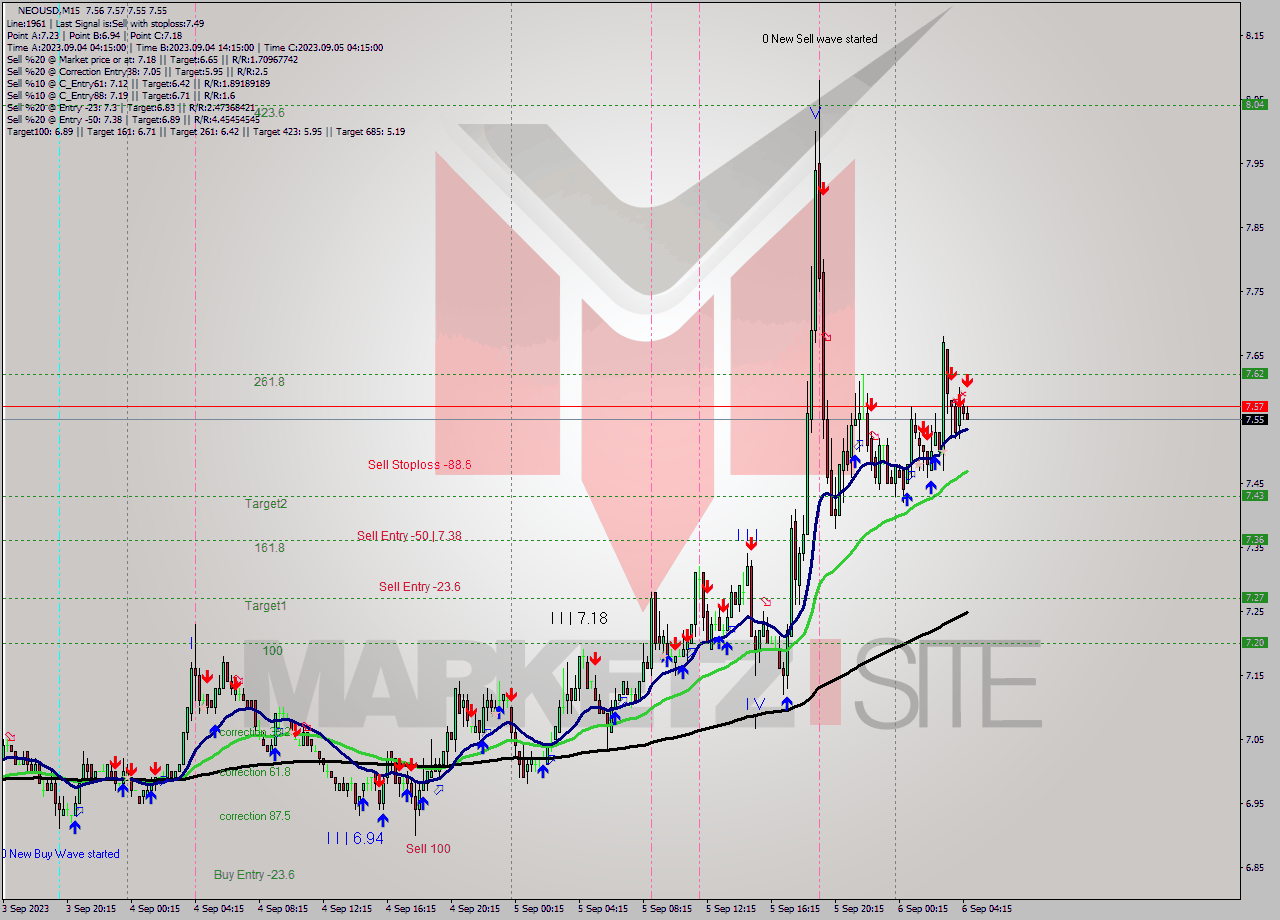Select the 'Sell %20 @ Correction Entry38' line

(x=137, y=71)
